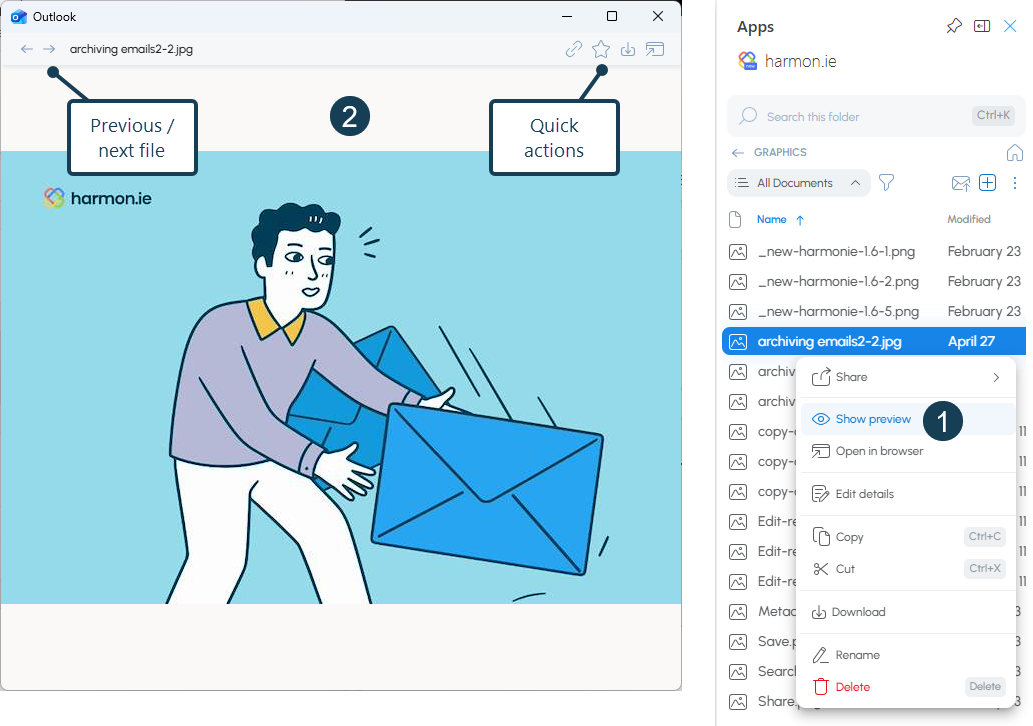Click image icon of _new-harmonie-1.6-2.png

(738, 282)
